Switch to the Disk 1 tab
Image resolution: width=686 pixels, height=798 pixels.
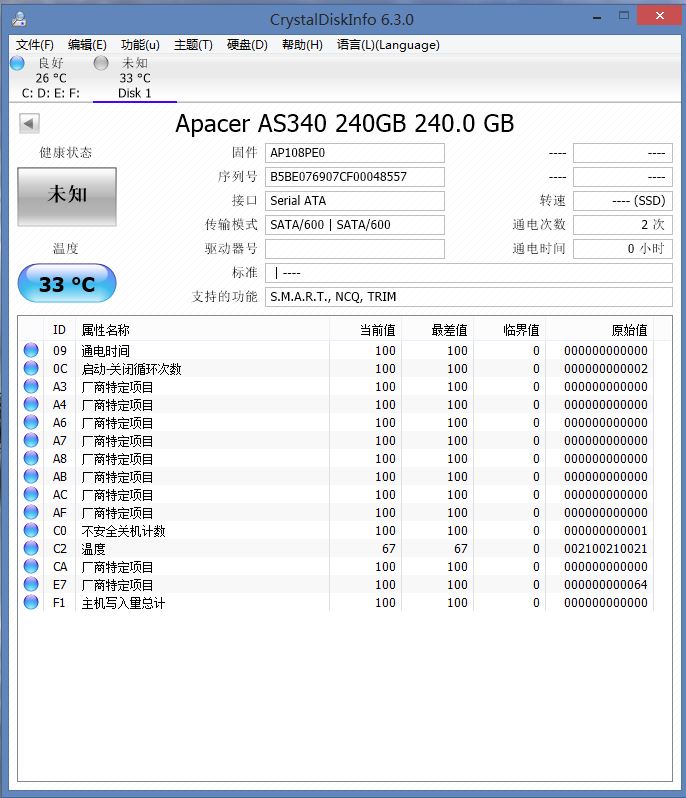[x=134, y=78]
